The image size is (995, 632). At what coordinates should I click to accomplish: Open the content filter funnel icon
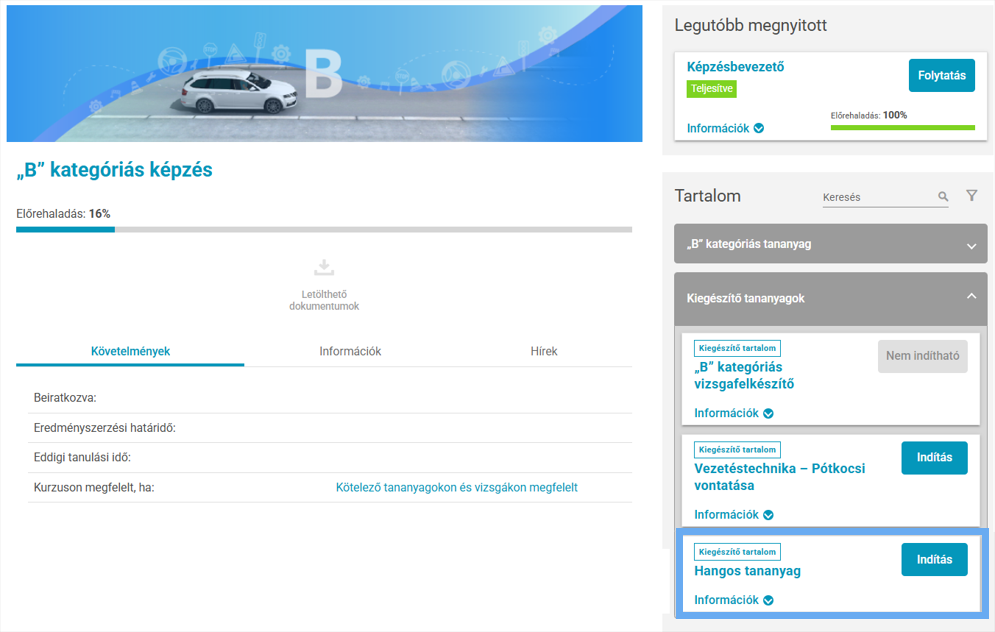point(972,196)
